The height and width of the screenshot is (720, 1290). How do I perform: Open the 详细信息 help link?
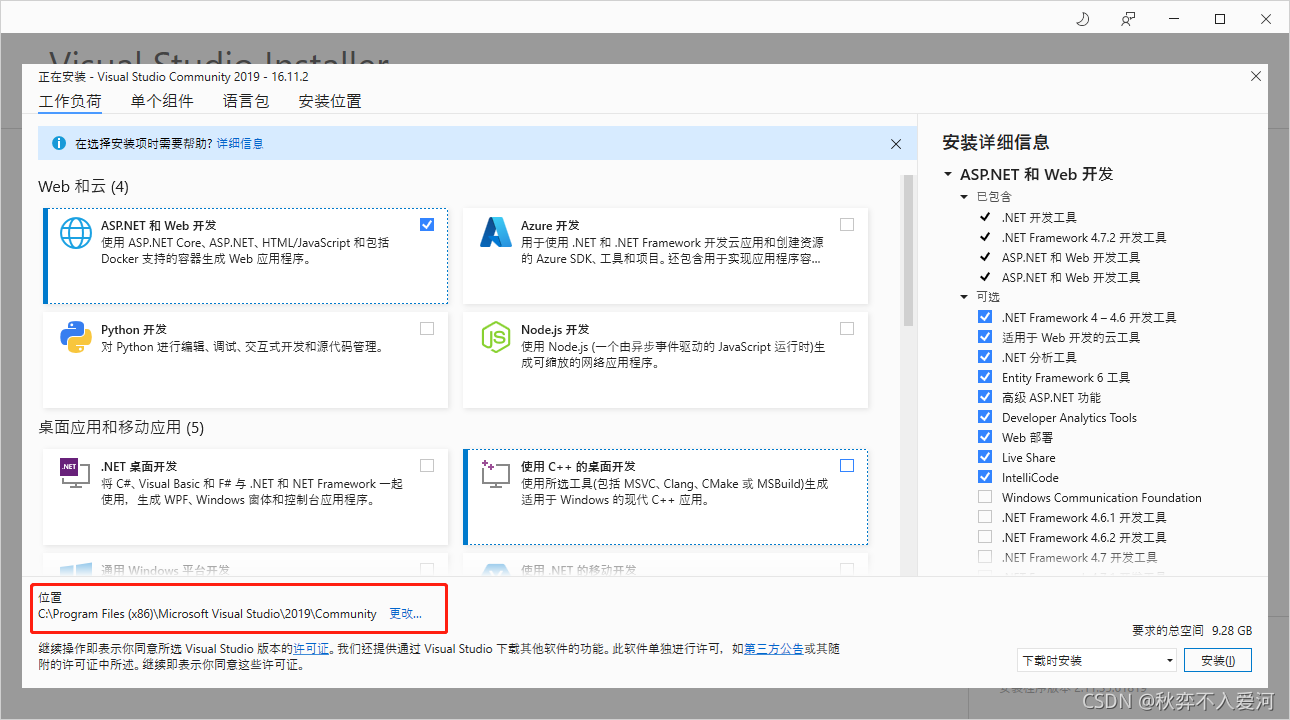point(240,144)
